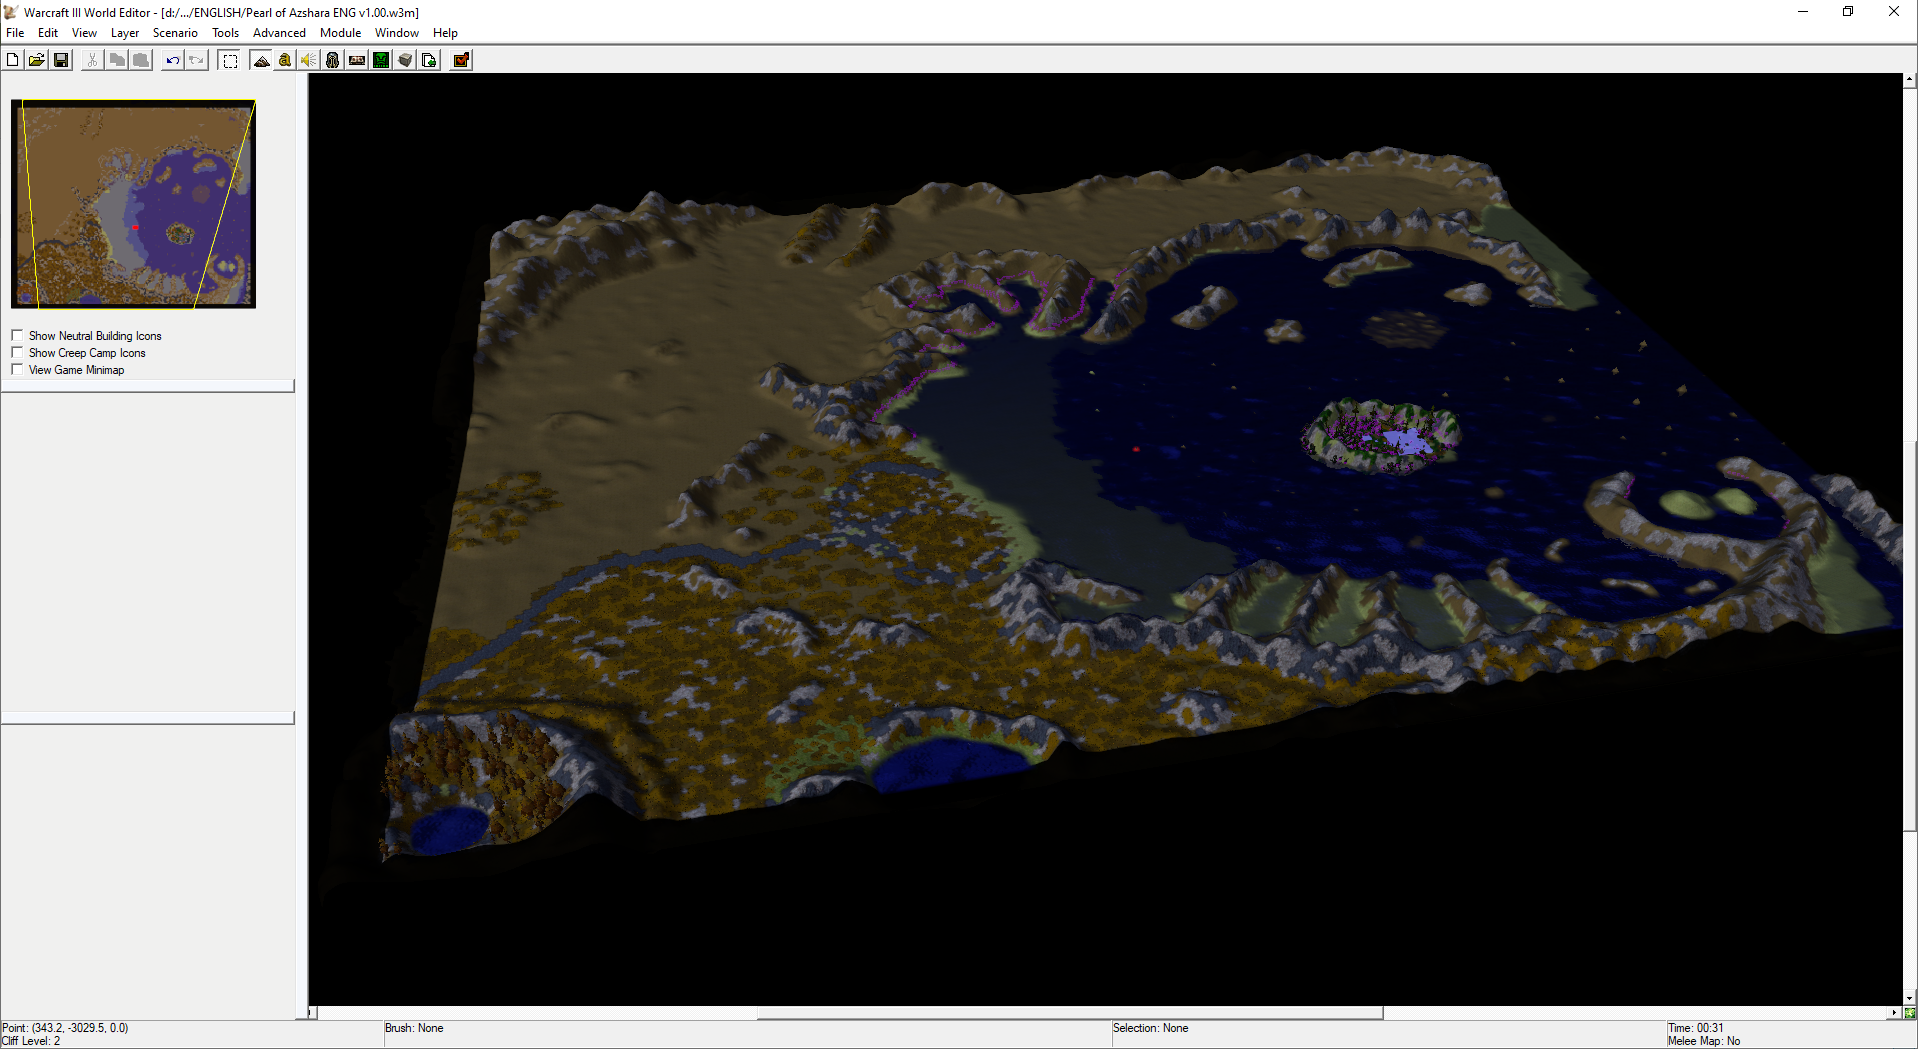Open the Tools menu

(225, 33)
